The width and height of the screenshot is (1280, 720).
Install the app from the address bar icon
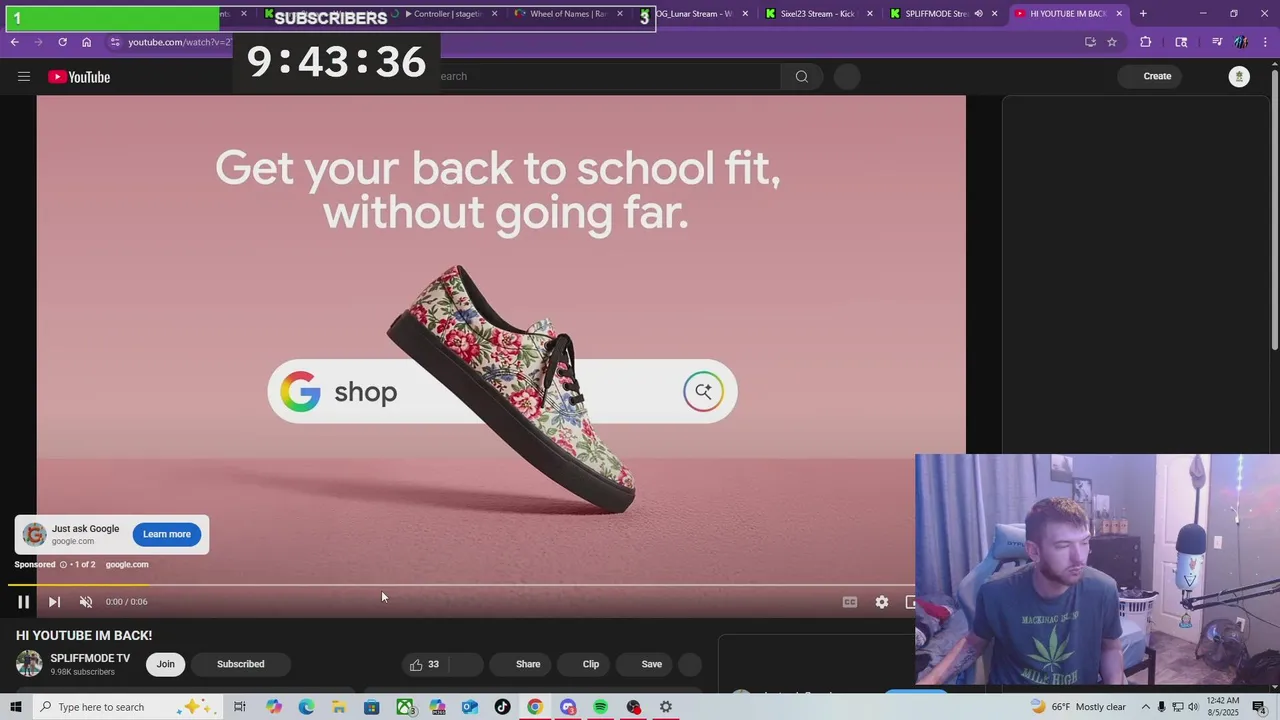(x=1090, y=42)
